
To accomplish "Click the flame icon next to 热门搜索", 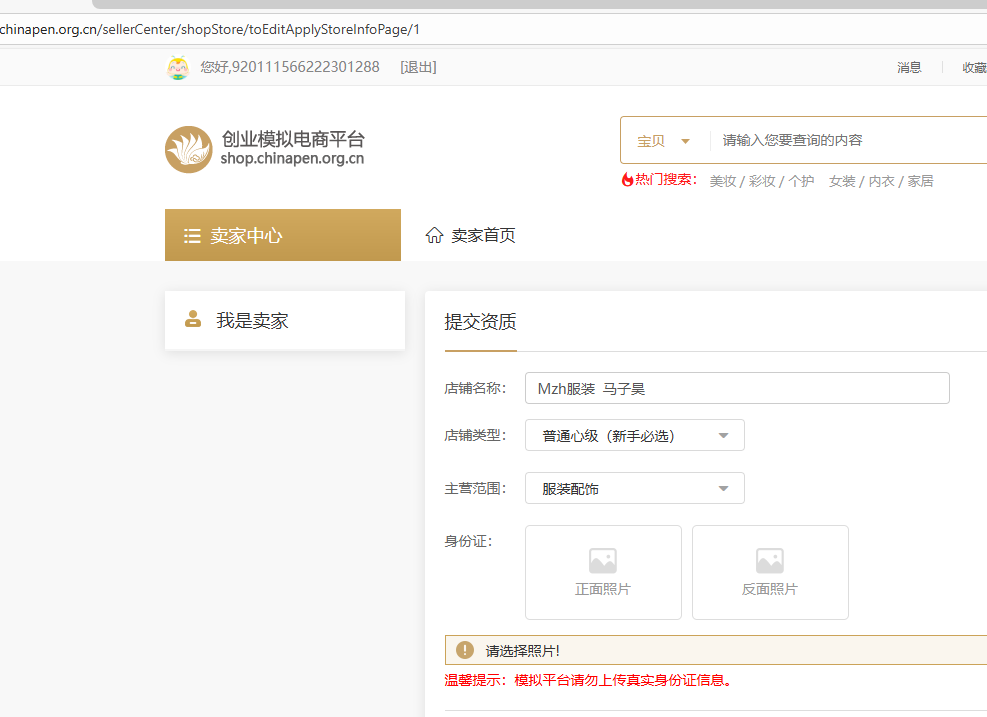I will click(x=628, y=180).
